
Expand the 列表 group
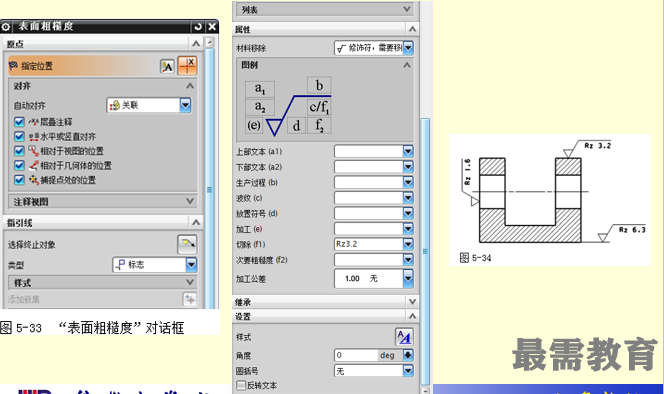tap(407, 9)
